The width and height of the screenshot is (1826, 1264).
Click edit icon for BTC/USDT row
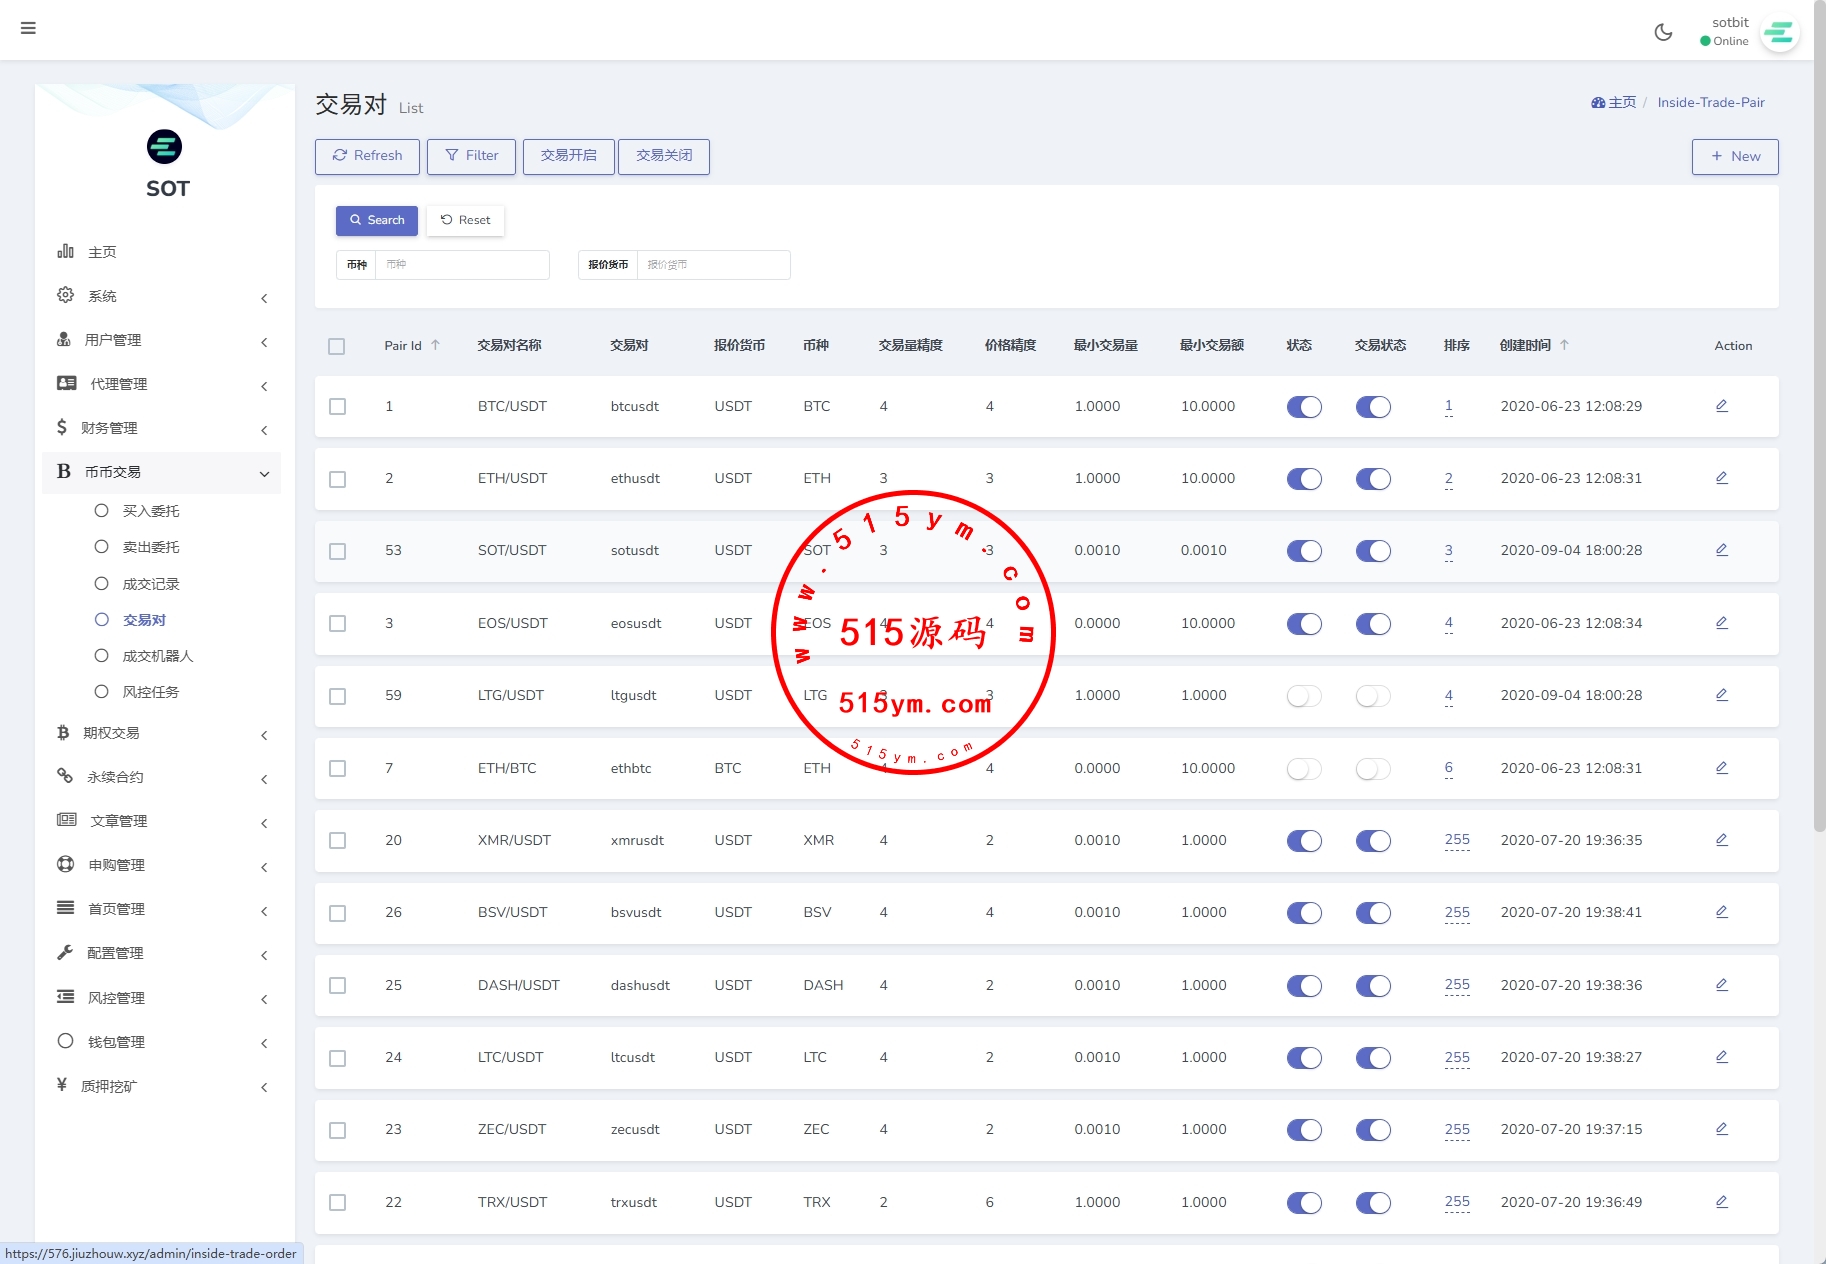tap(1721, 406)
